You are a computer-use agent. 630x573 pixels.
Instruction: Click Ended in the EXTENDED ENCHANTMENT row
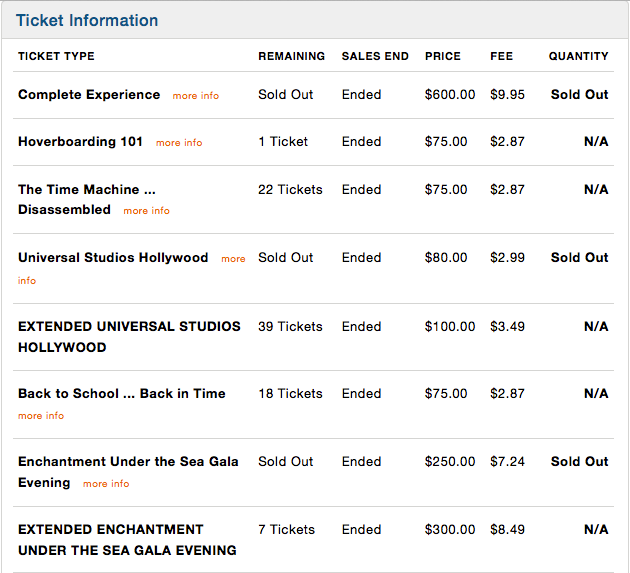point(361,529)
